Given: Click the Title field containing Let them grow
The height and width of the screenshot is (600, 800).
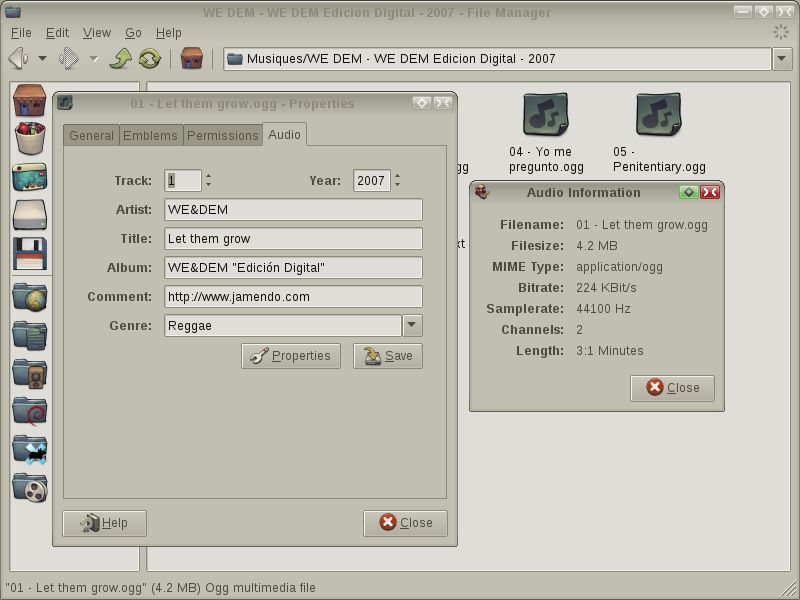Looking at the screenshot, I should click(293, 239).
